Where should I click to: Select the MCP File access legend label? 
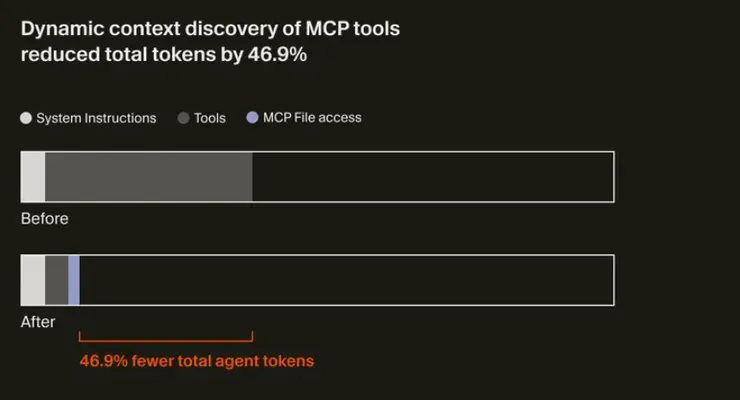(312, 118)
